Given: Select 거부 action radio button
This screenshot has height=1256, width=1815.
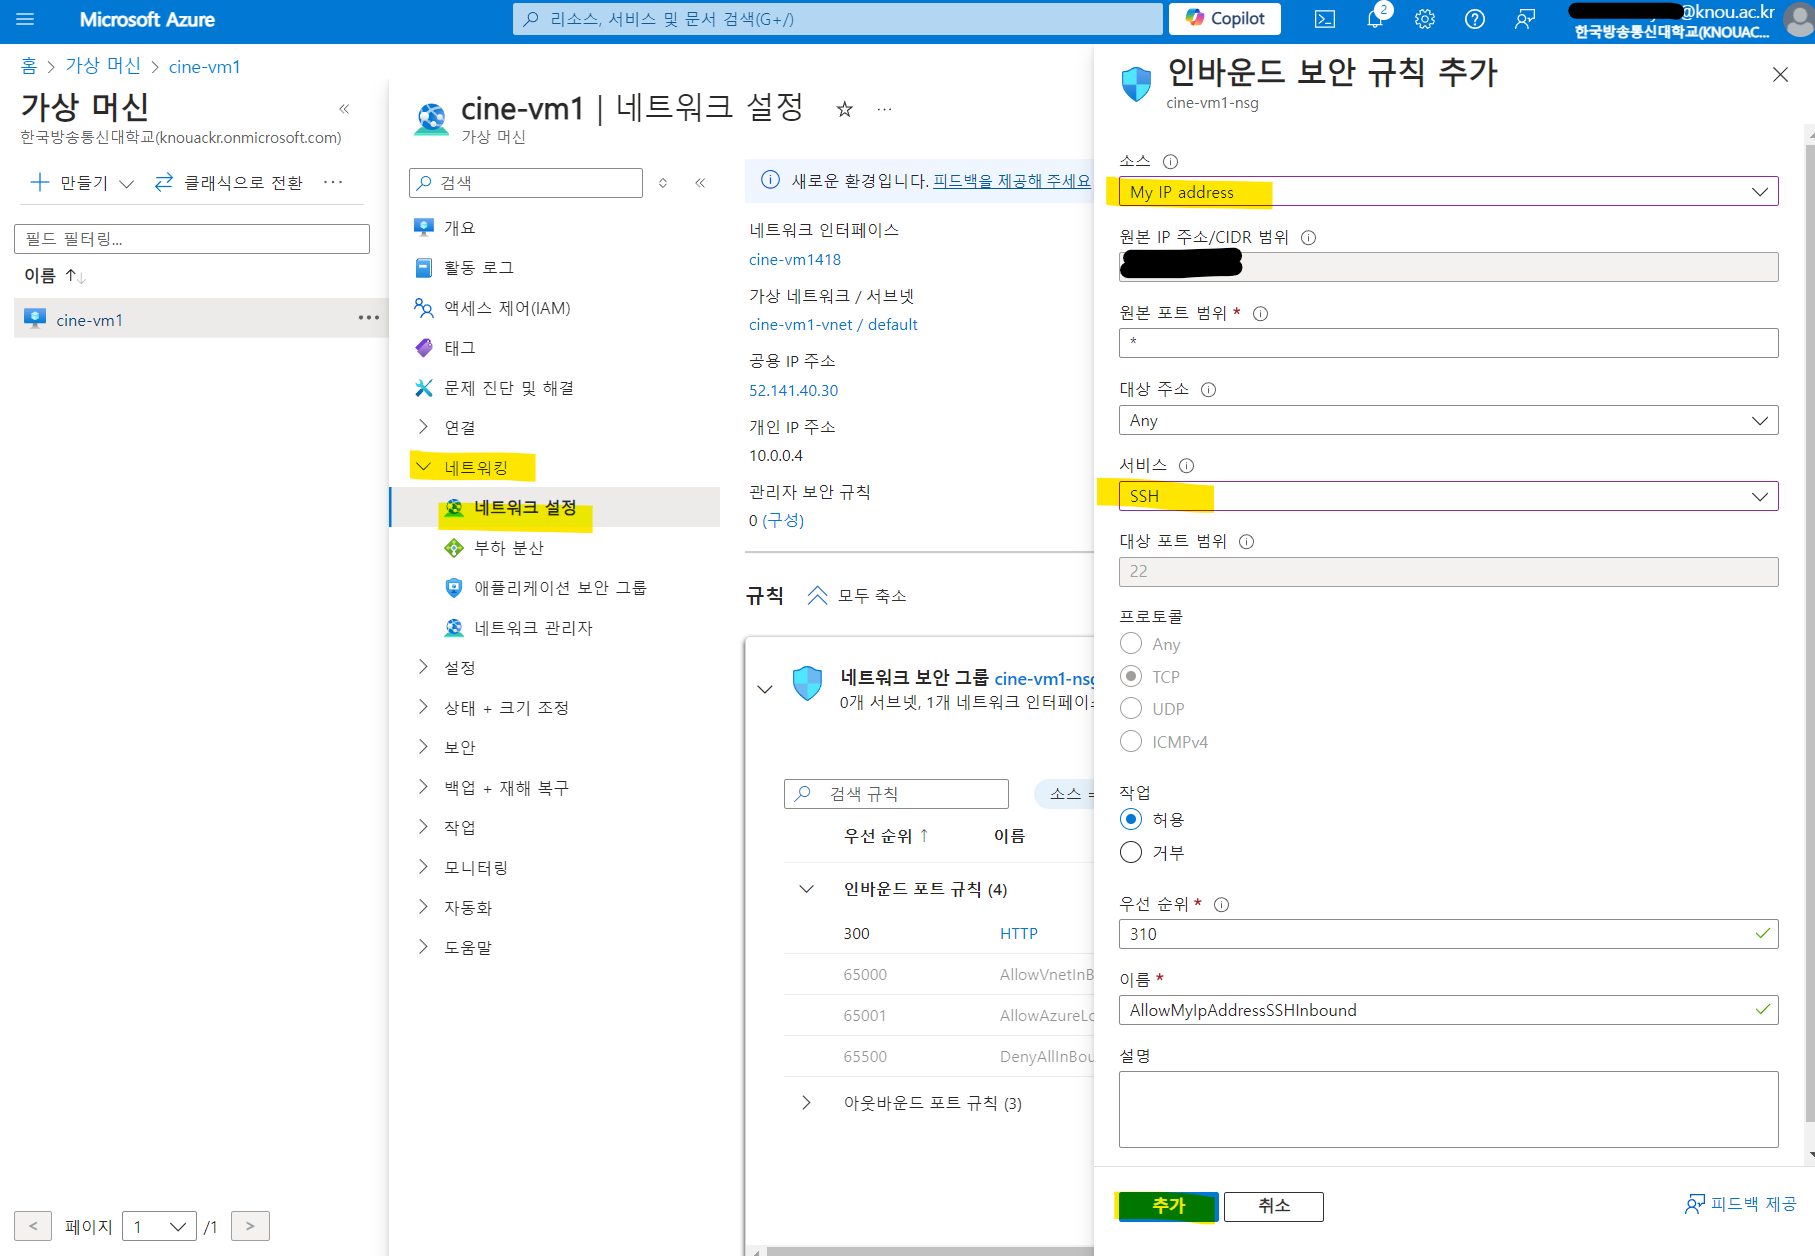Looking at the screenshot, I should click(1131, 852).
